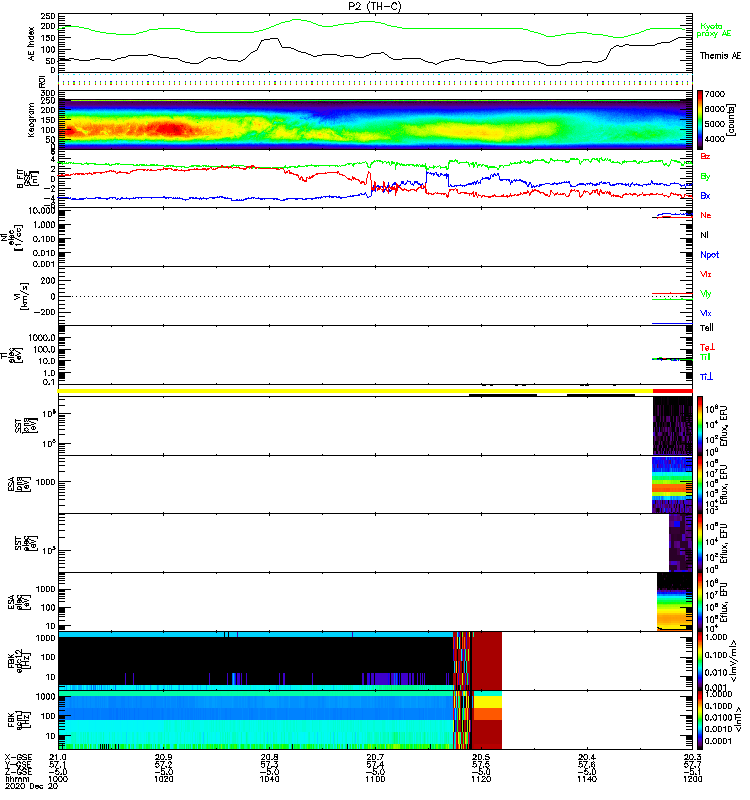Click the second black segment under yellow bar

coord(601,395)
